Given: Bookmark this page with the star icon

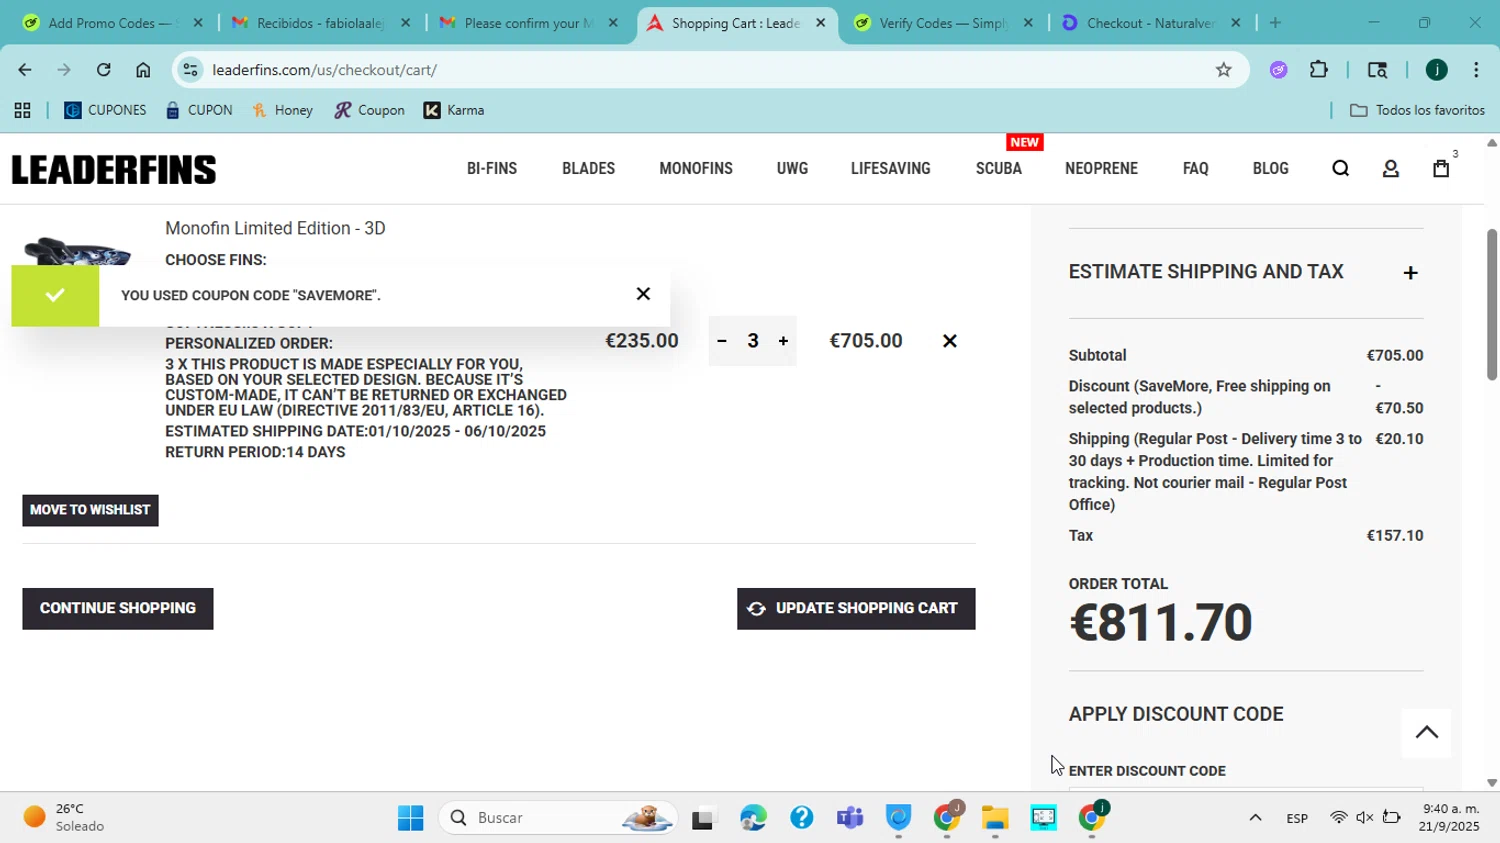Looking at the screenshot, I should coord(1223,70).
